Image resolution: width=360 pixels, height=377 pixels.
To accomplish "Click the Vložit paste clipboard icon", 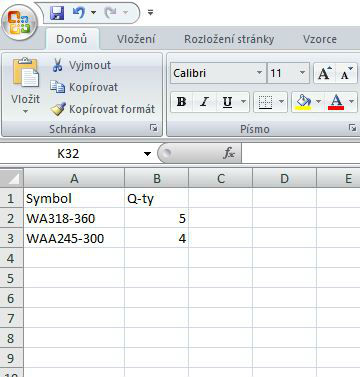I will [25, 72].
